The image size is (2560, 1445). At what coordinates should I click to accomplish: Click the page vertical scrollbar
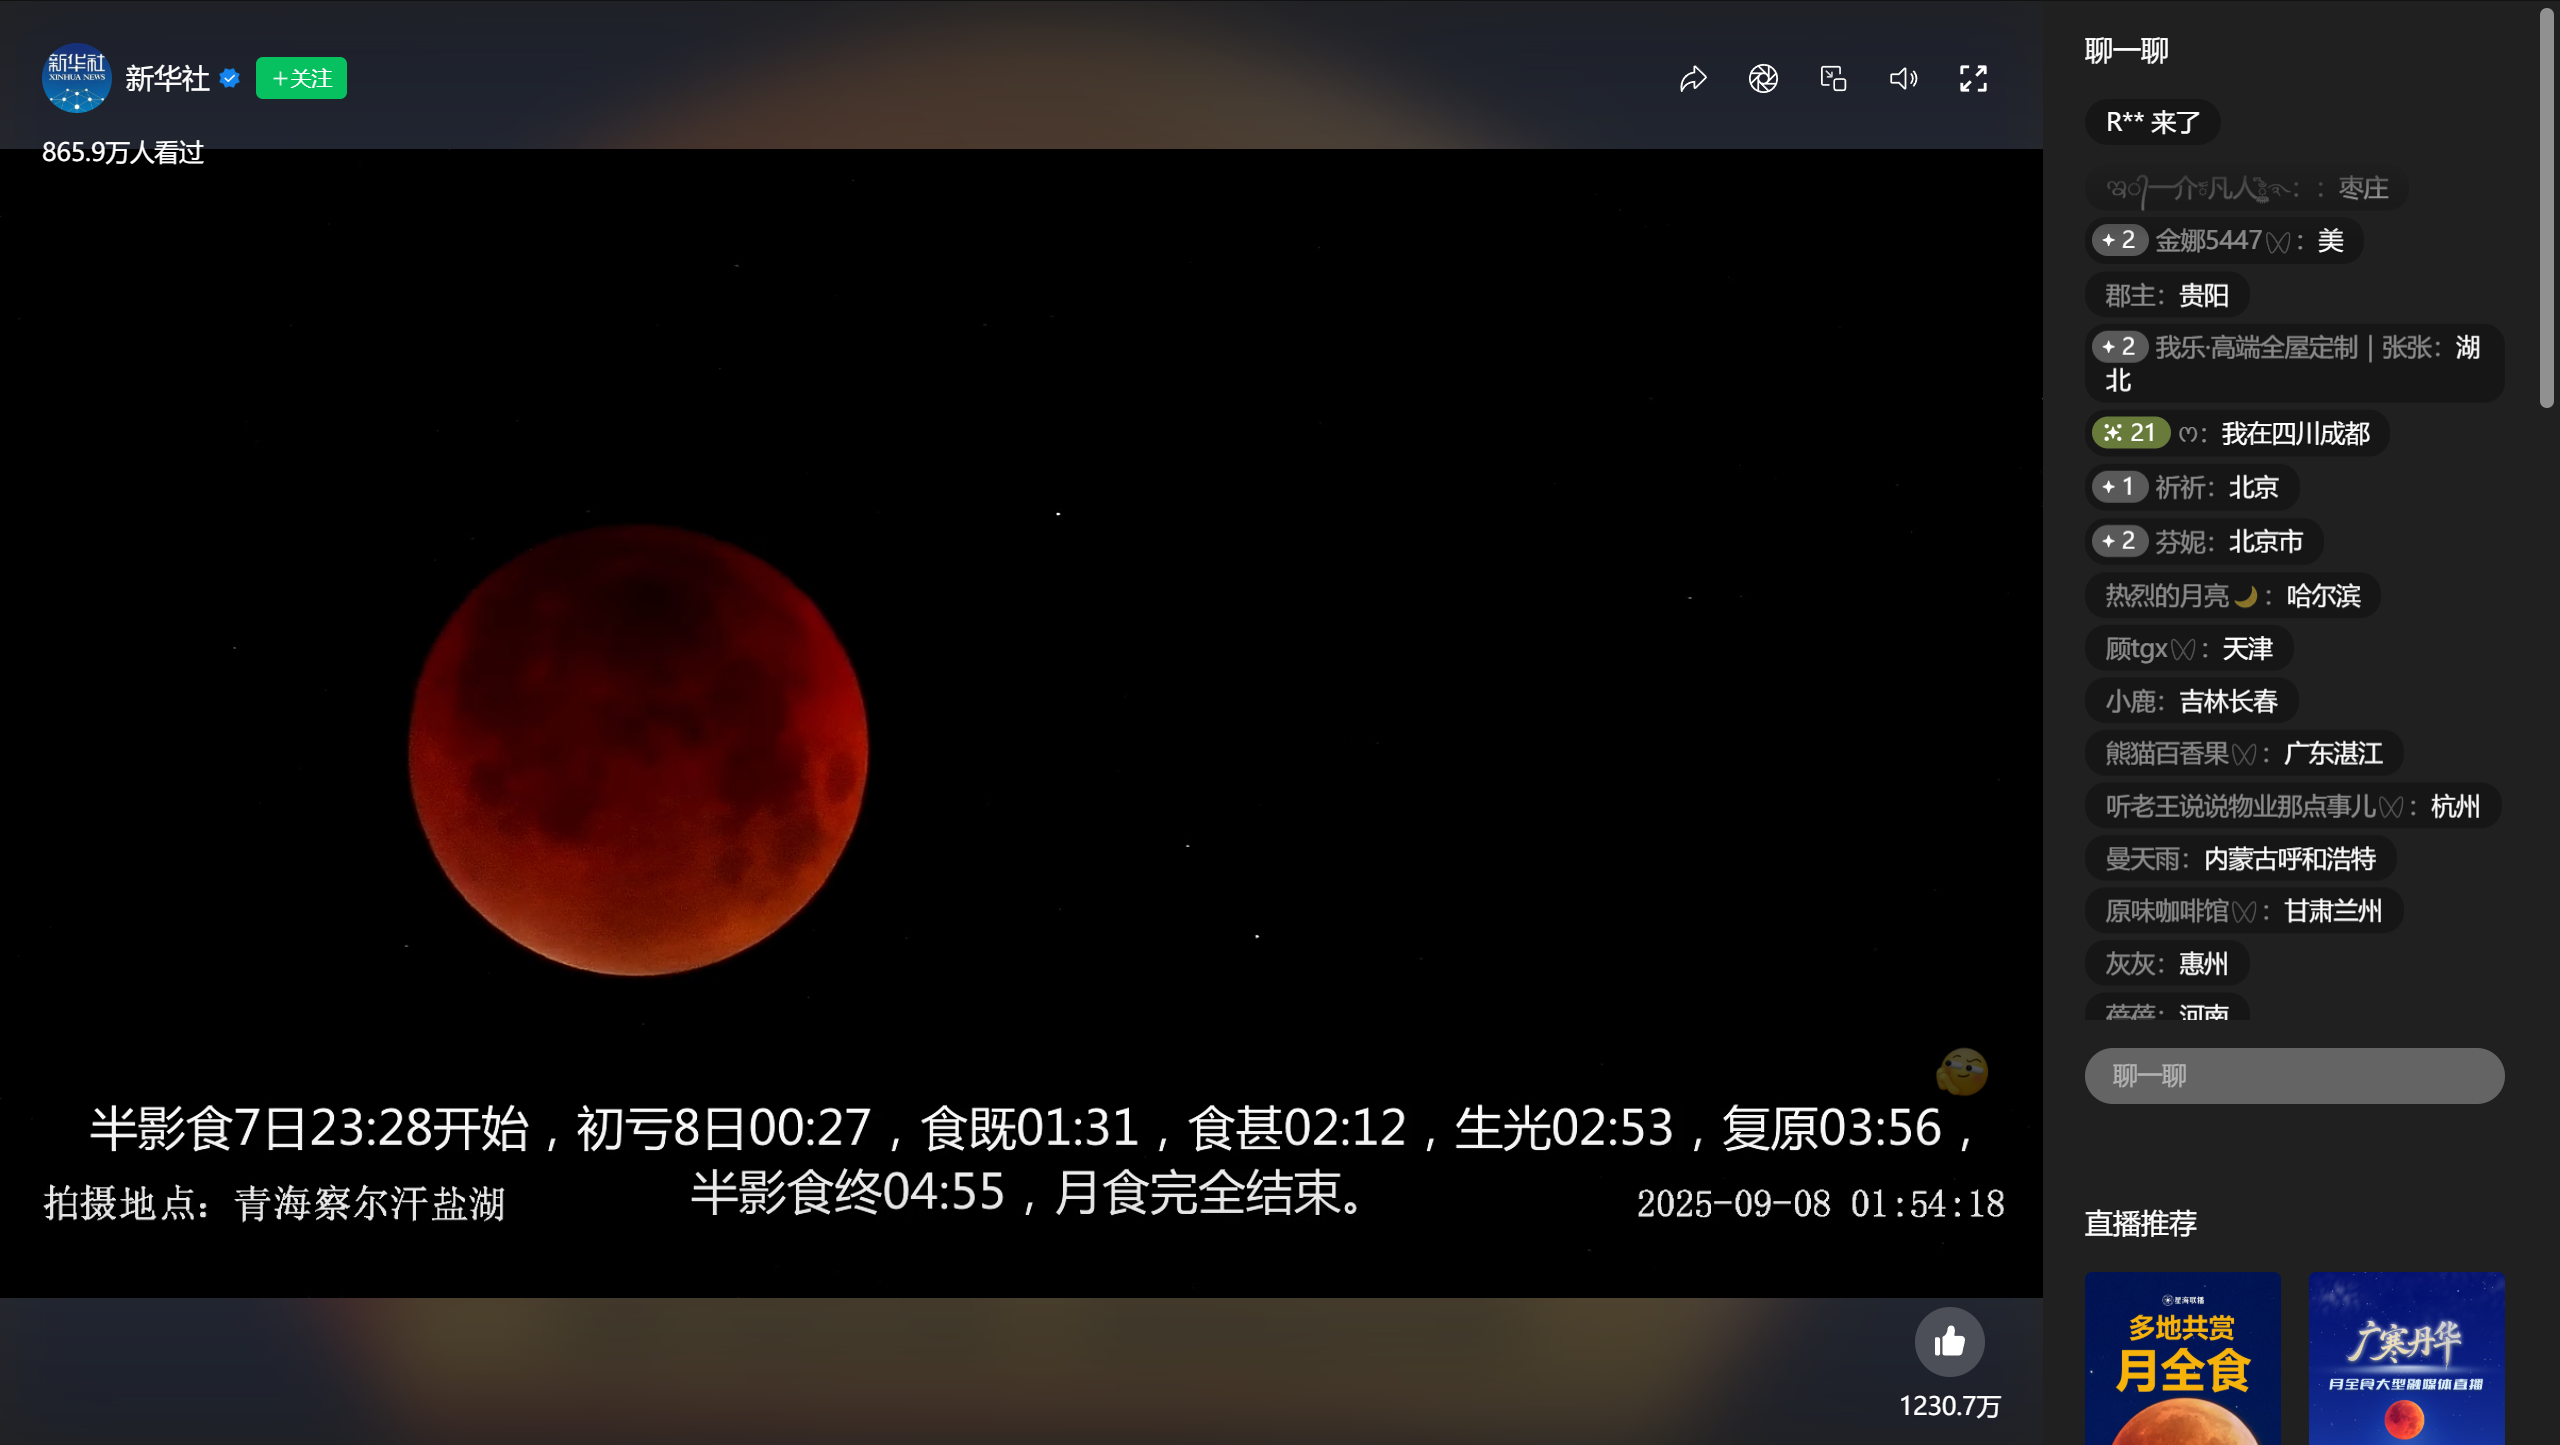(2546, 207)
